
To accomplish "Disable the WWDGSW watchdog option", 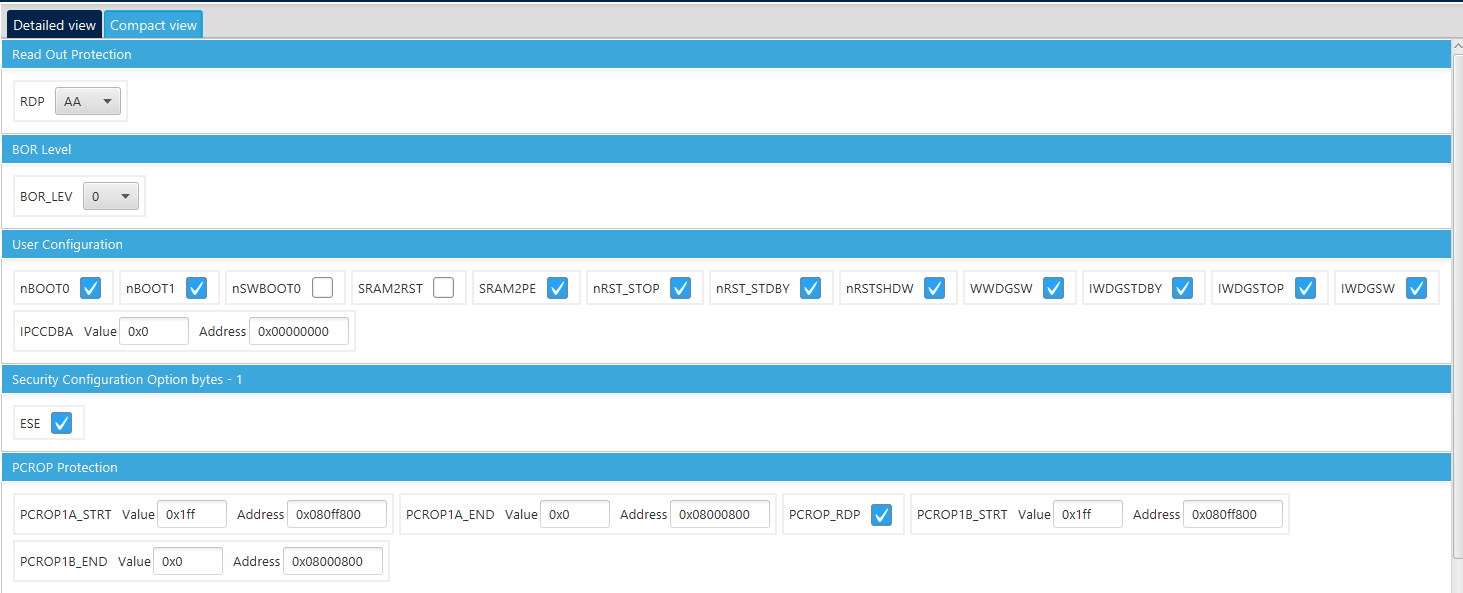I will tap(1052, 287).
